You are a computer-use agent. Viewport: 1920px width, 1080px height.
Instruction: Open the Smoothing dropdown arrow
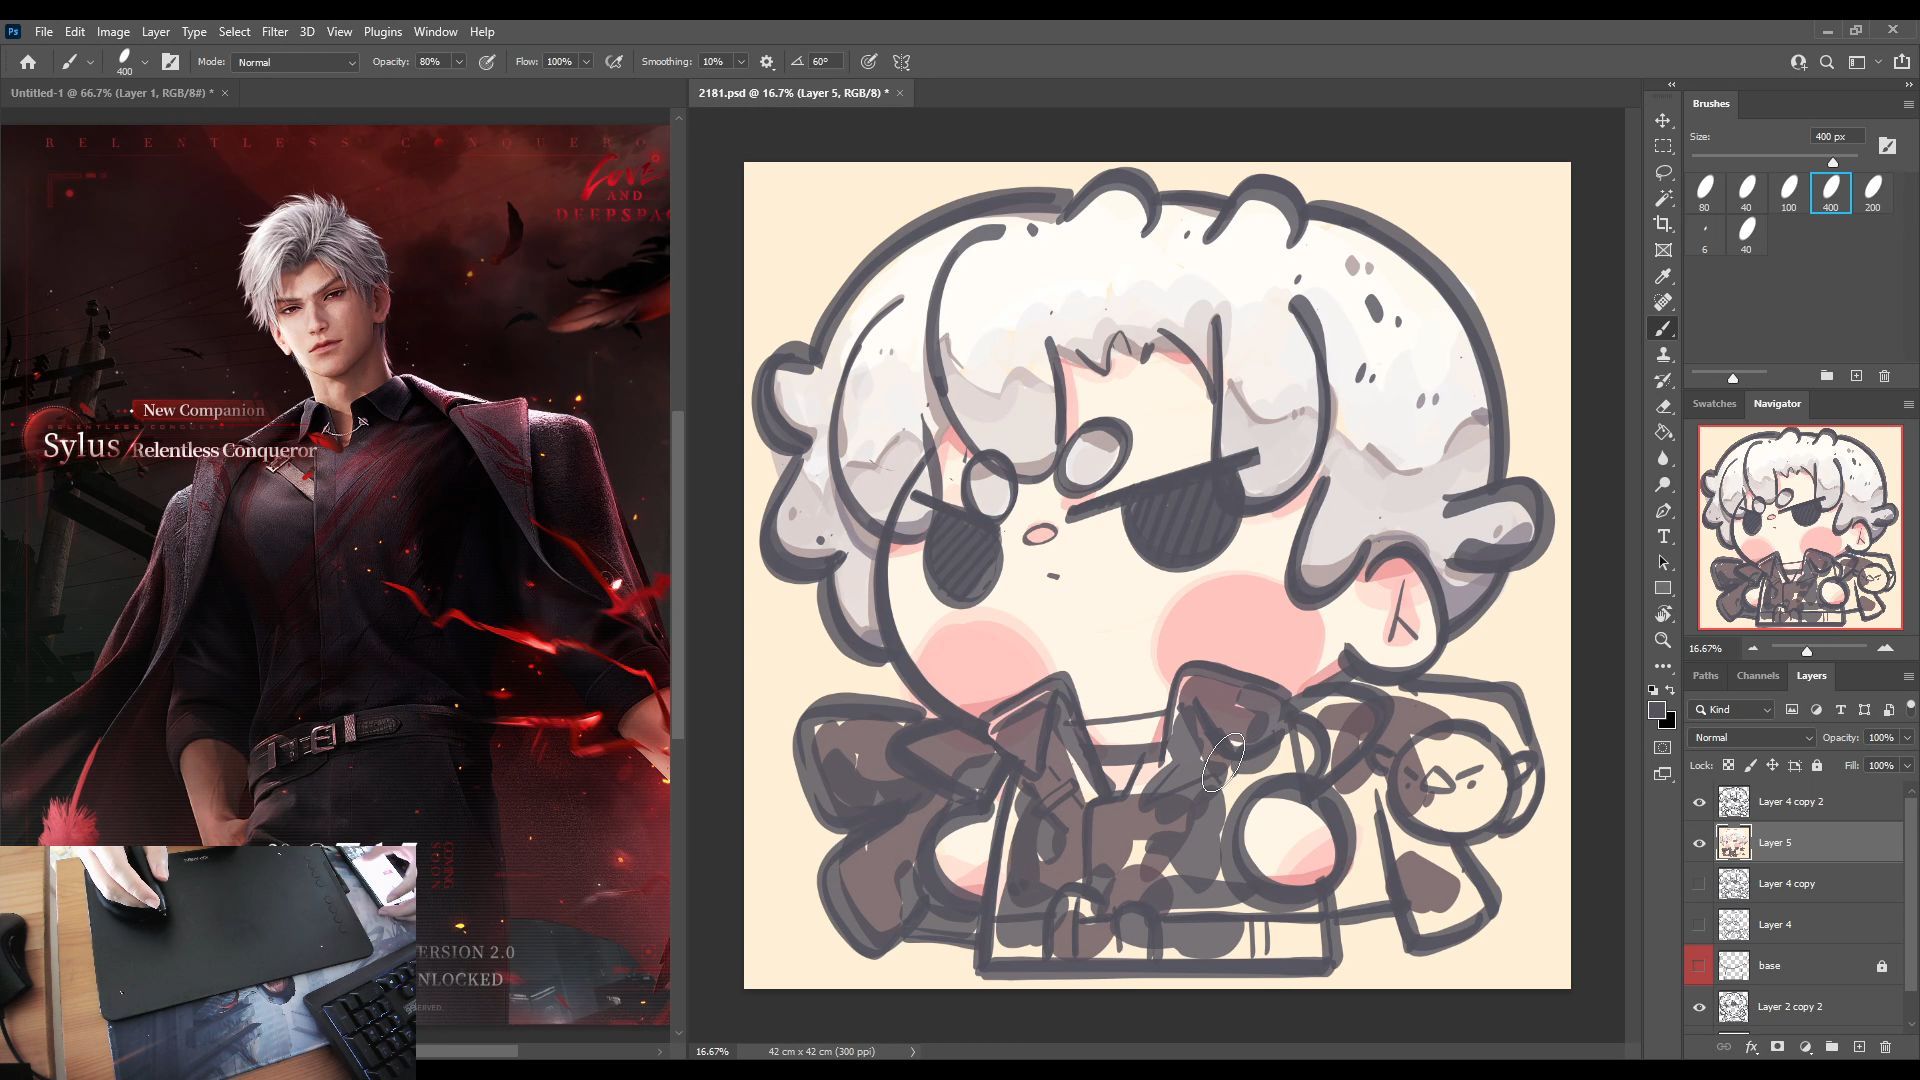(741, 62)
